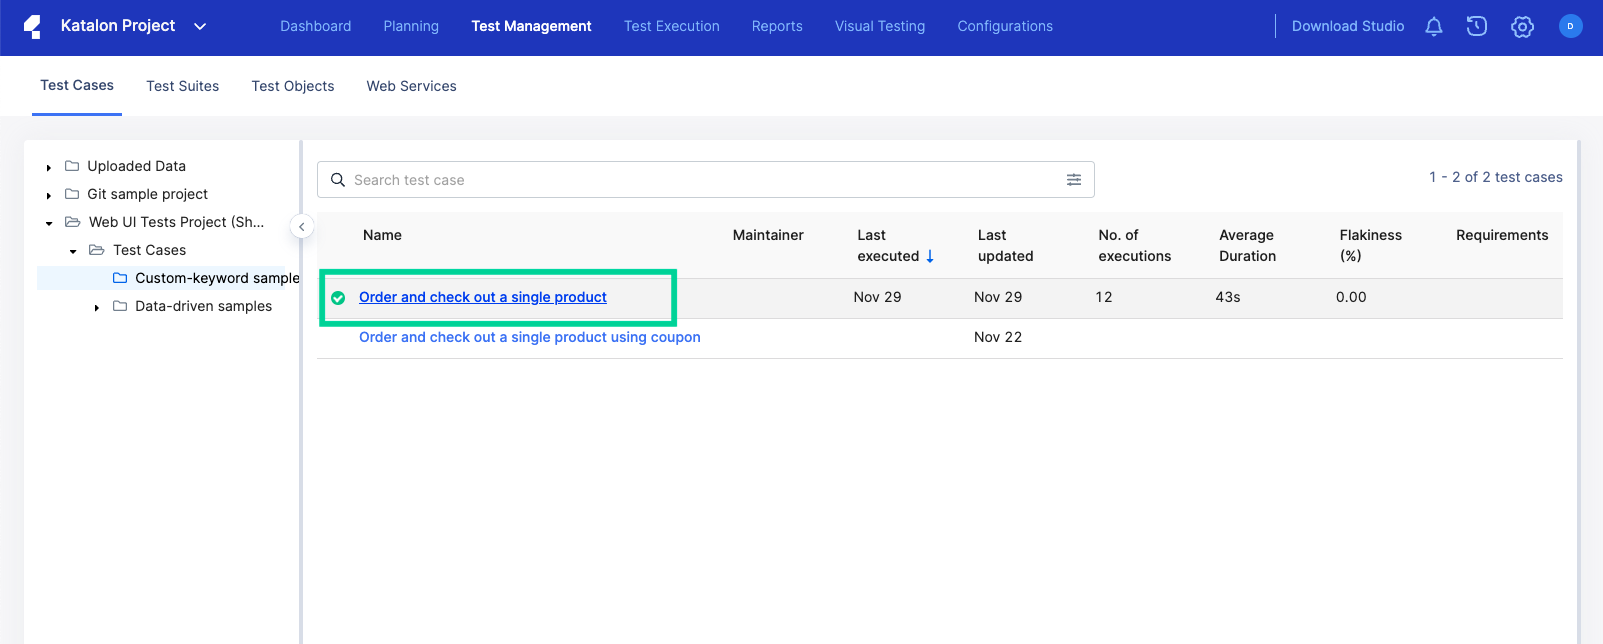Click the green passed status icon
Screen dimensions: 1603x644
click(338, 298)
